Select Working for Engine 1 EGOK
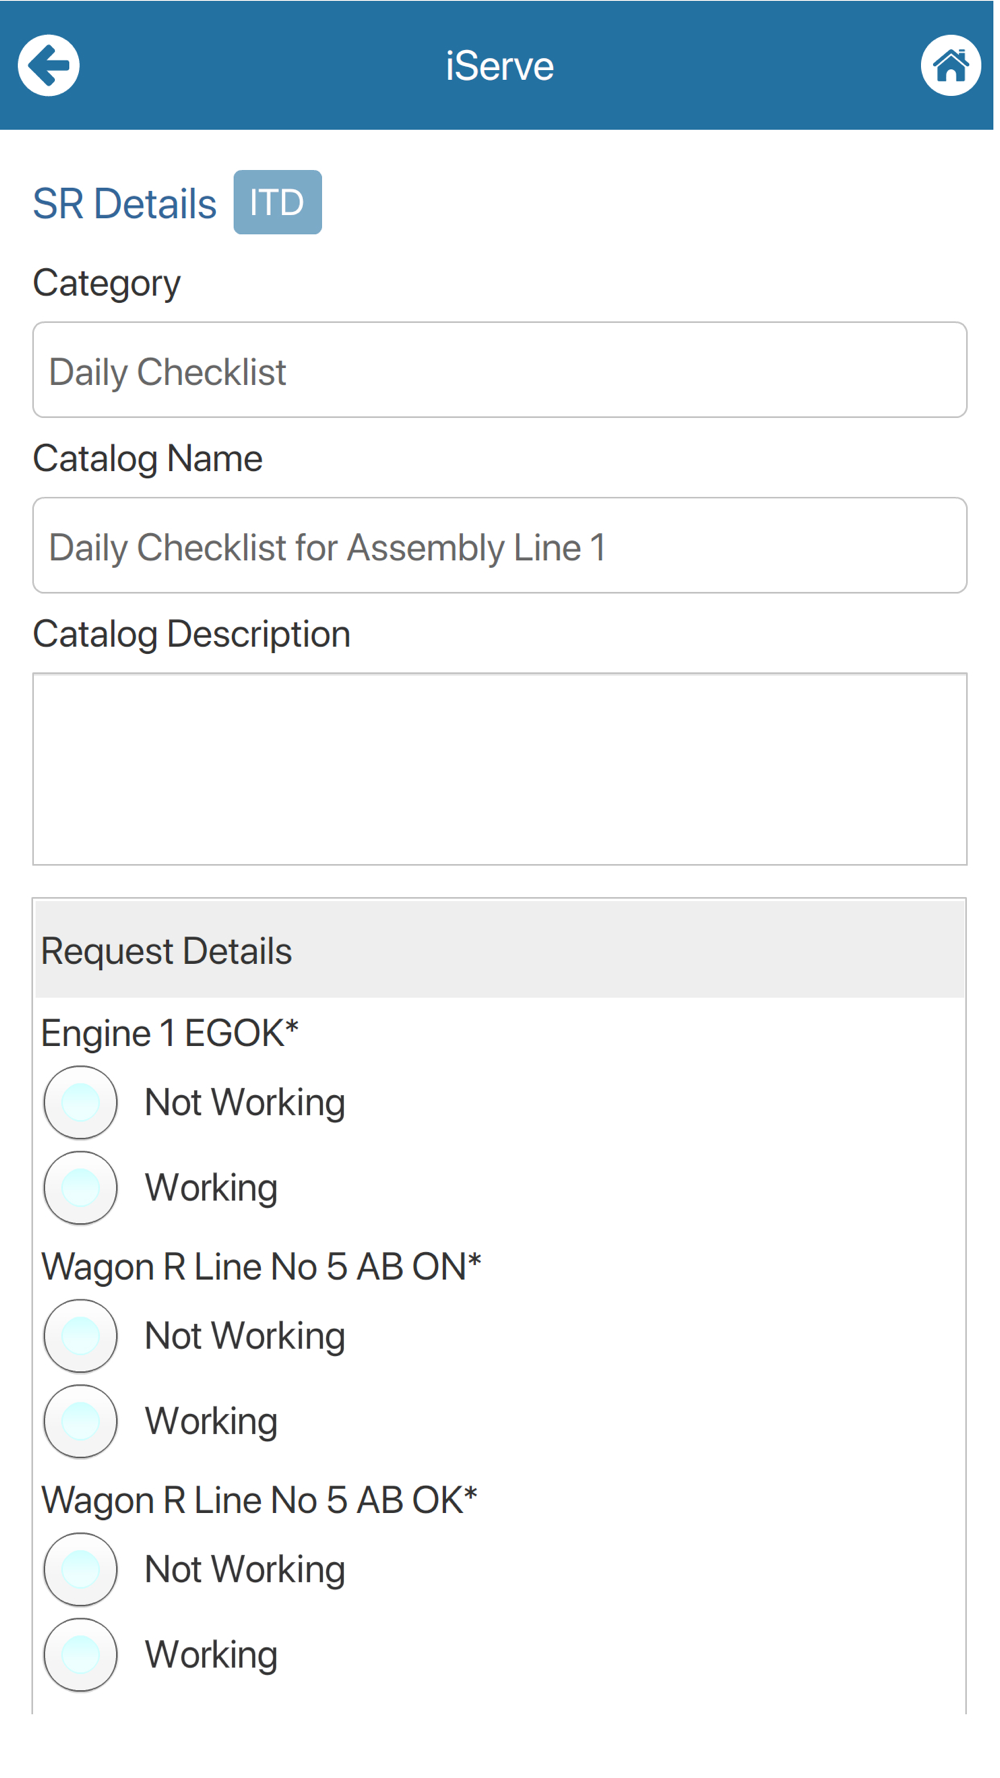The height and width of the screenshot is (1778, 1000). pyautogui.click(x=81, y=1188)
